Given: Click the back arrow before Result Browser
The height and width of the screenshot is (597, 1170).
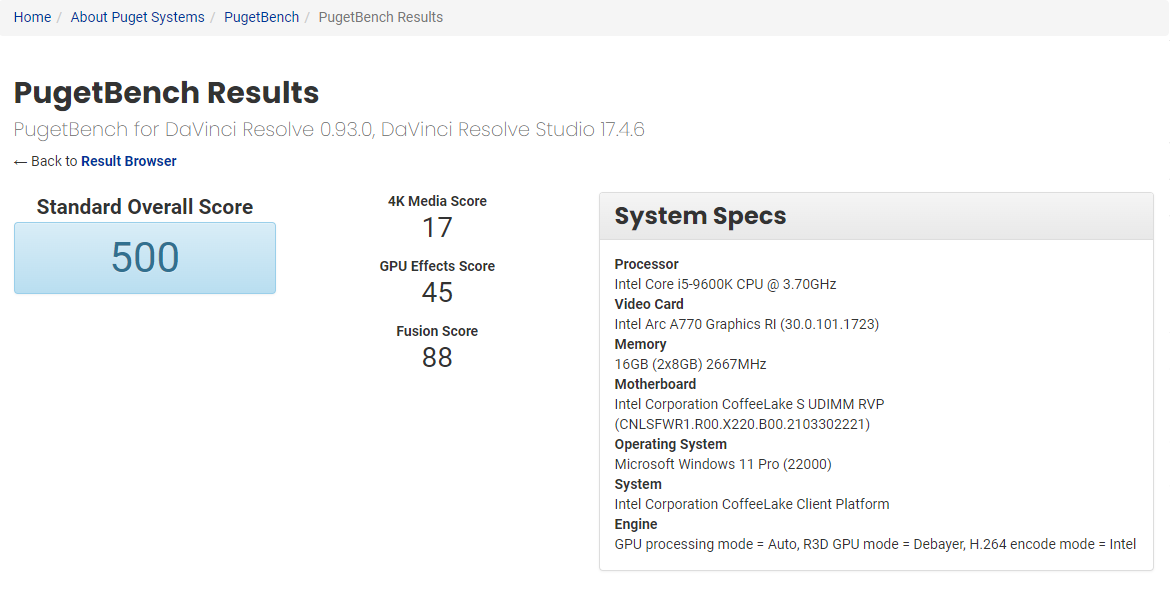Looking at the screenshot, I should coord(20,162).
